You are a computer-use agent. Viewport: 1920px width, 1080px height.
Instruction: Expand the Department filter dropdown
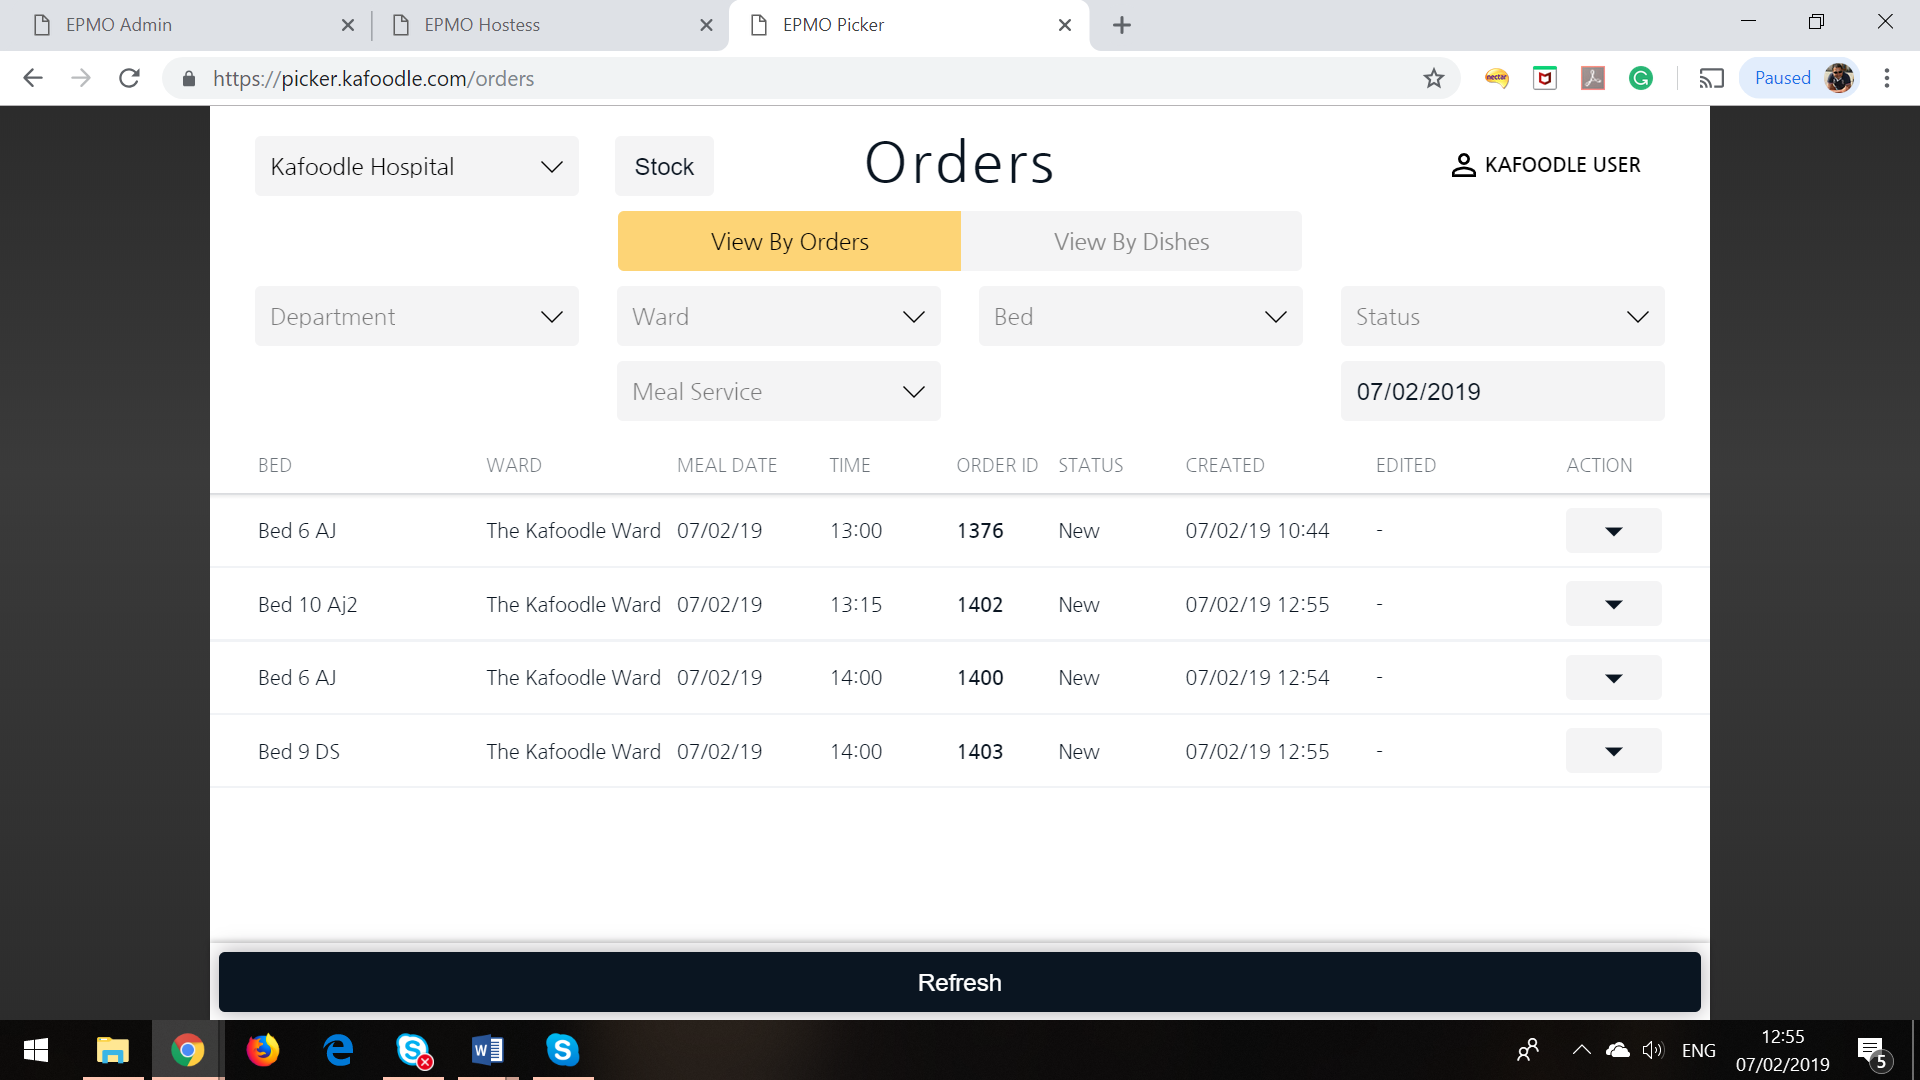click(x=417, y=316)
